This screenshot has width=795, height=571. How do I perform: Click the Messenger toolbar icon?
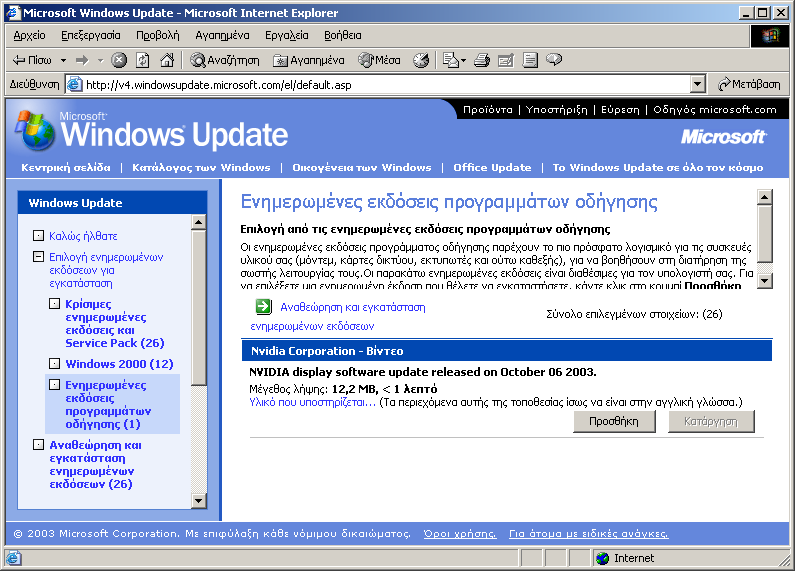click(554, 60)
